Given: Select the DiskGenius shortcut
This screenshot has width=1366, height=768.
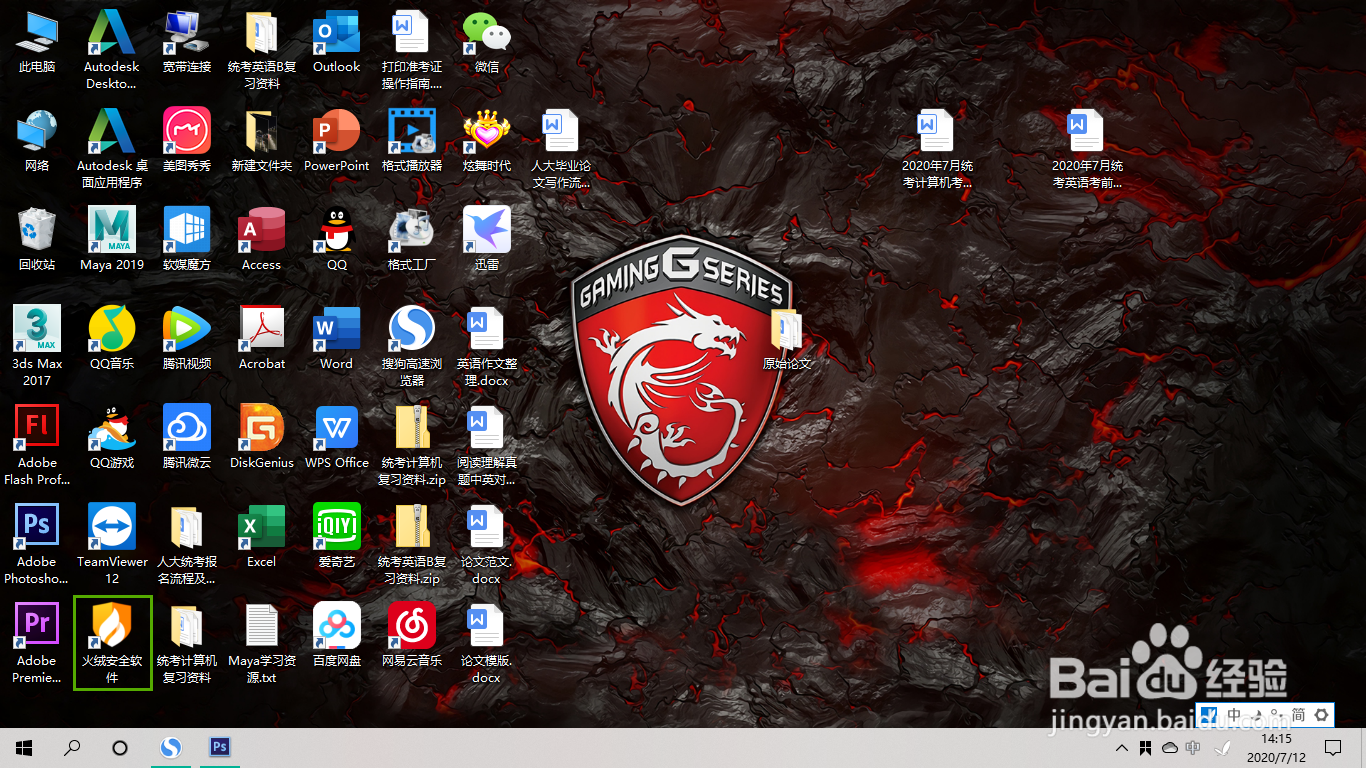Looking at the screenshot, I should pos(262,438).
